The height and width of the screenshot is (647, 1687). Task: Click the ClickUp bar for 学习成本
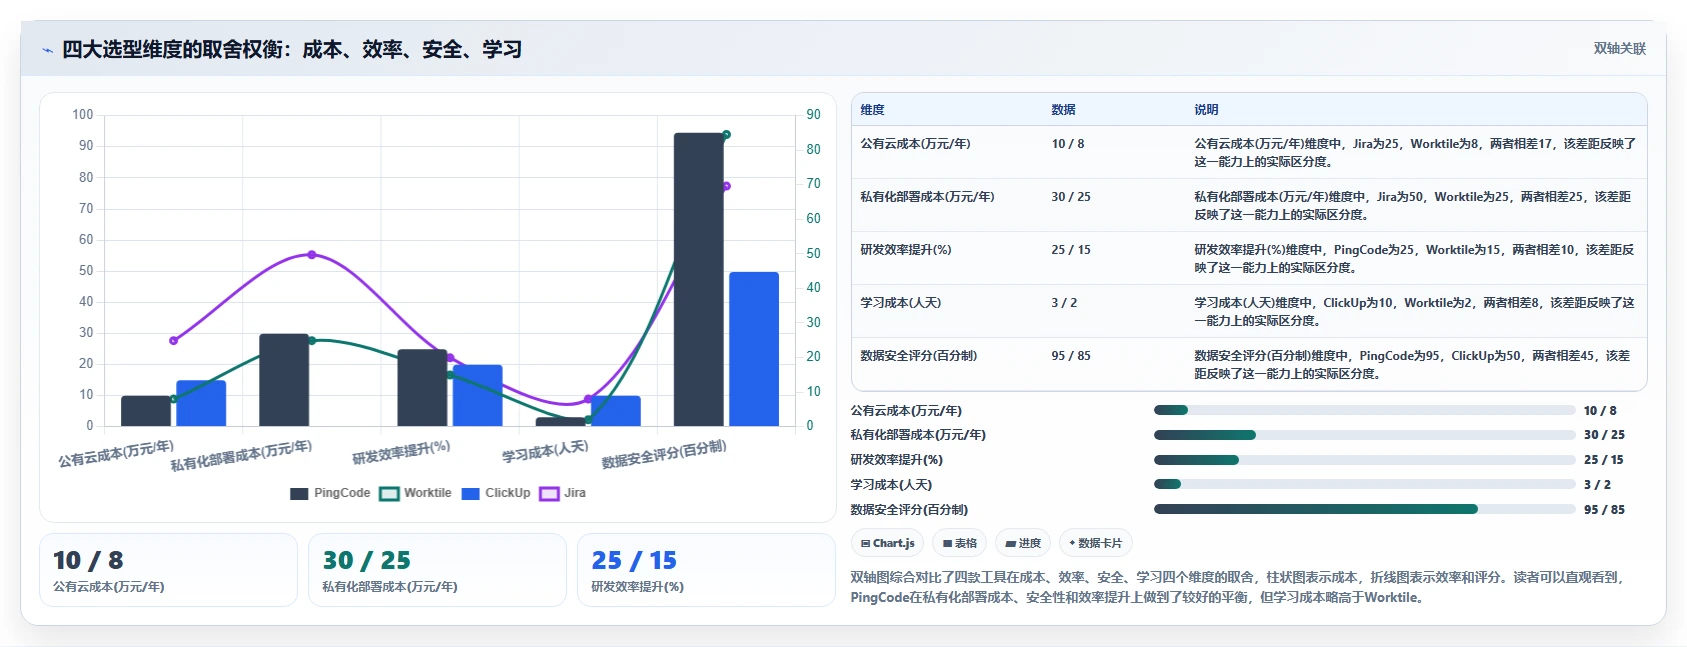pyautogui.click(x=616, y=411)
